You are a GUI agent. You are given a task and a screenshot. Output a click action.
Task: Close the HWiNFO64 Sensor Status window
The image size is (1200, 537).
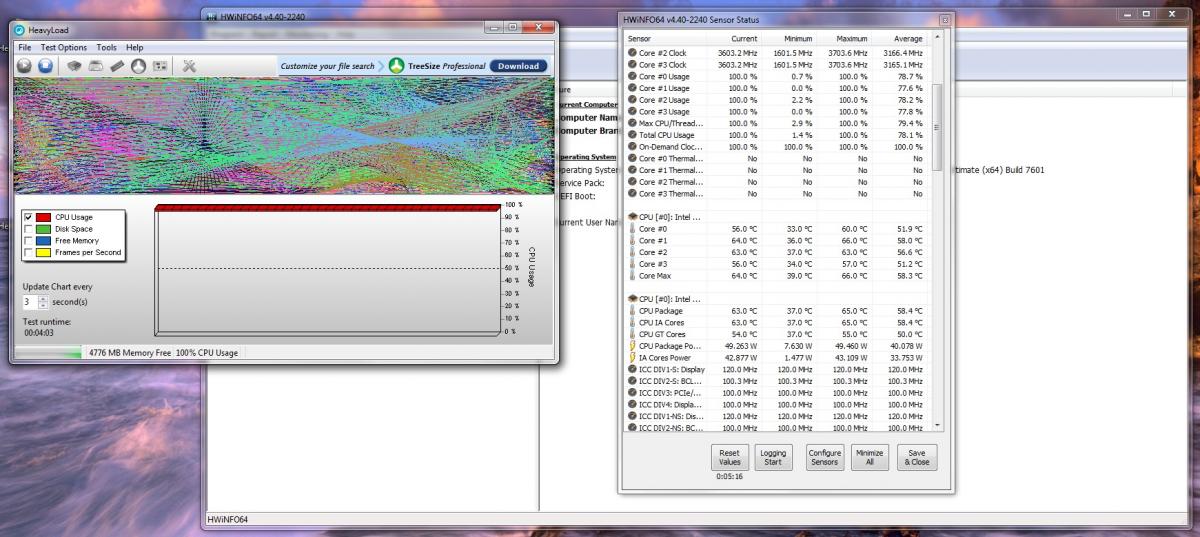click(945, 19)
